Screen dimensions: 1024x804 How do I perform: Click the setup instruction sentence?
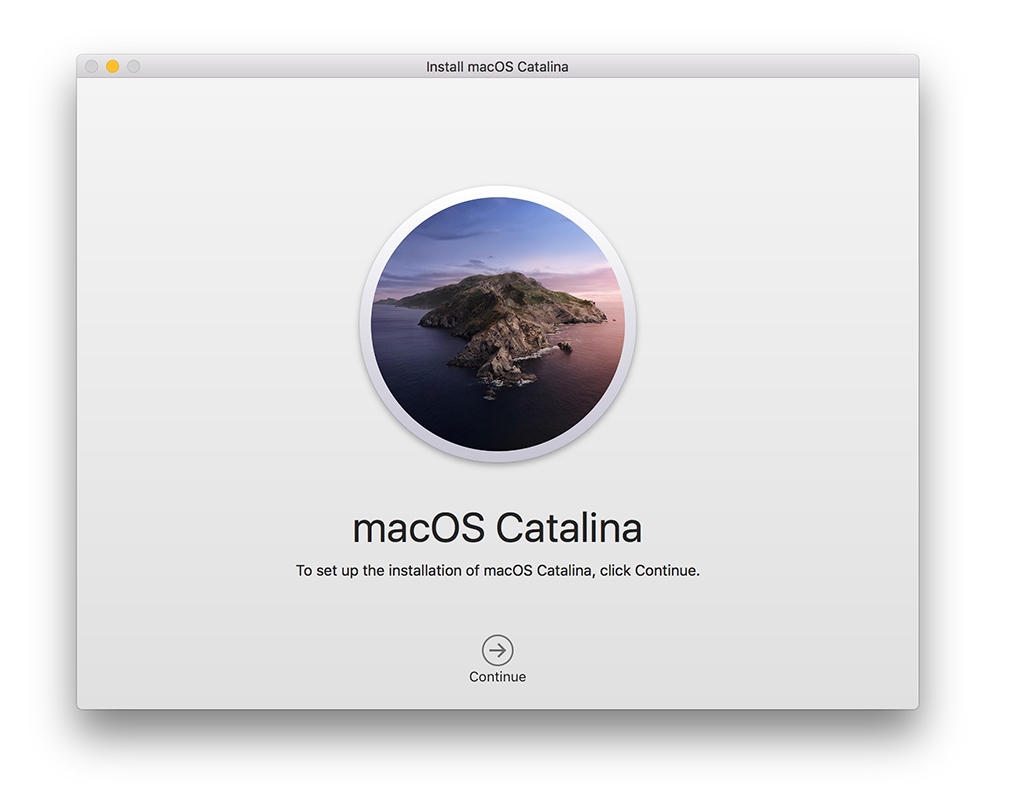pos(497,570)
